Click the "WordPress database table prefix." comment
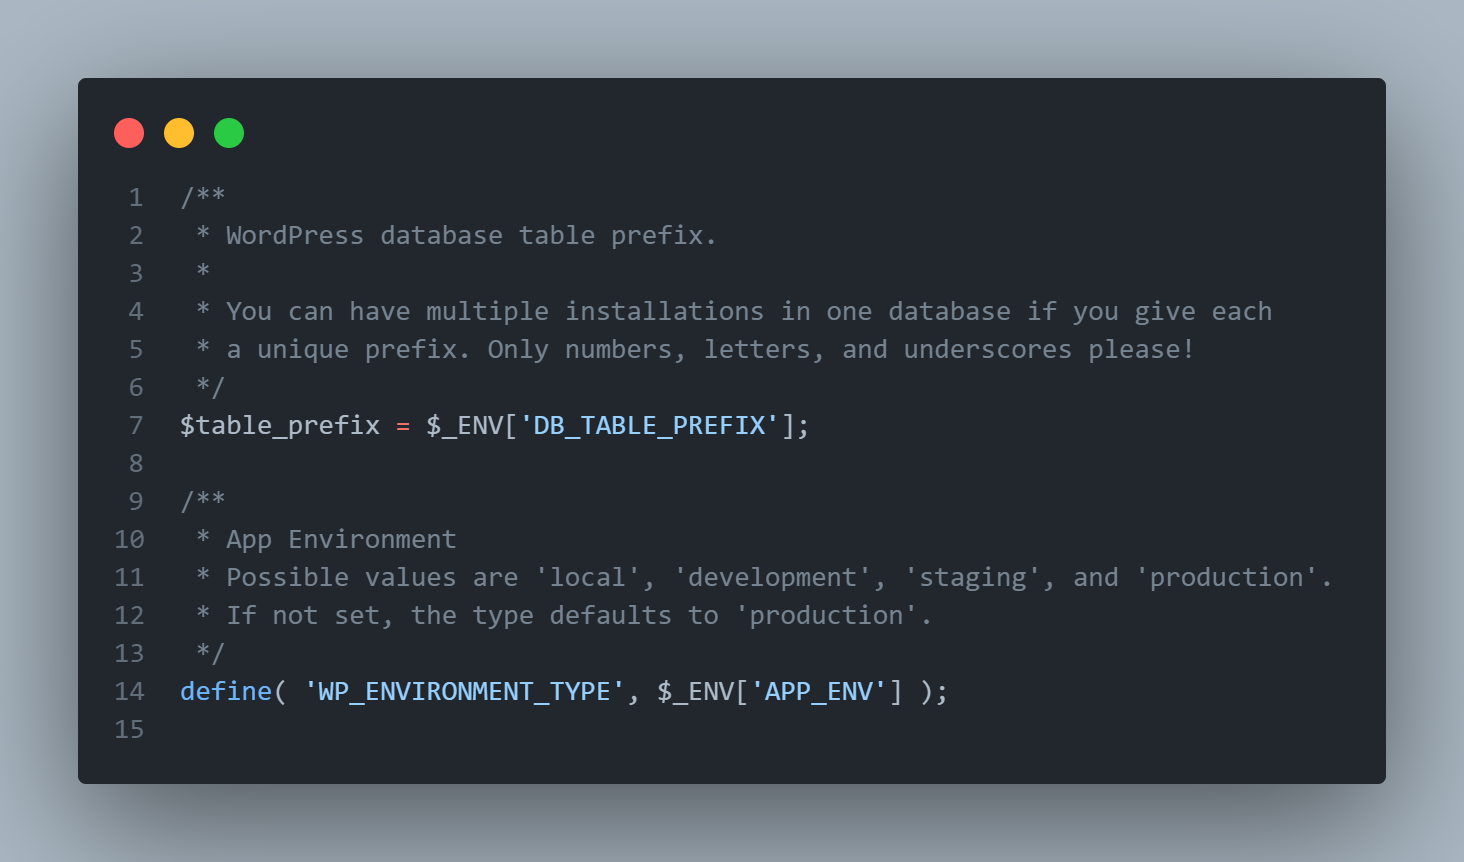The width and height of the screenshot is (1464, 862). pos(471,236)
